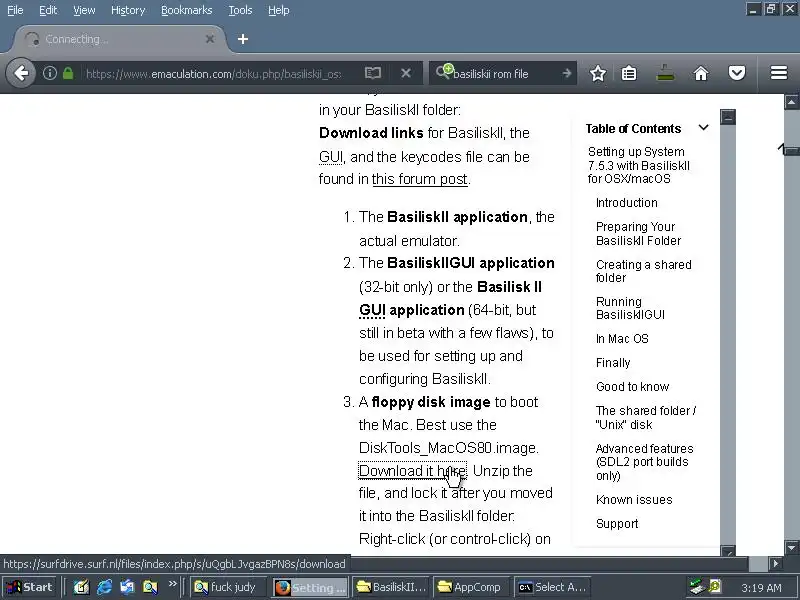800x600 pixels.
Task: Jump to 'In Mac OS' section
Action: coord(622,339)
